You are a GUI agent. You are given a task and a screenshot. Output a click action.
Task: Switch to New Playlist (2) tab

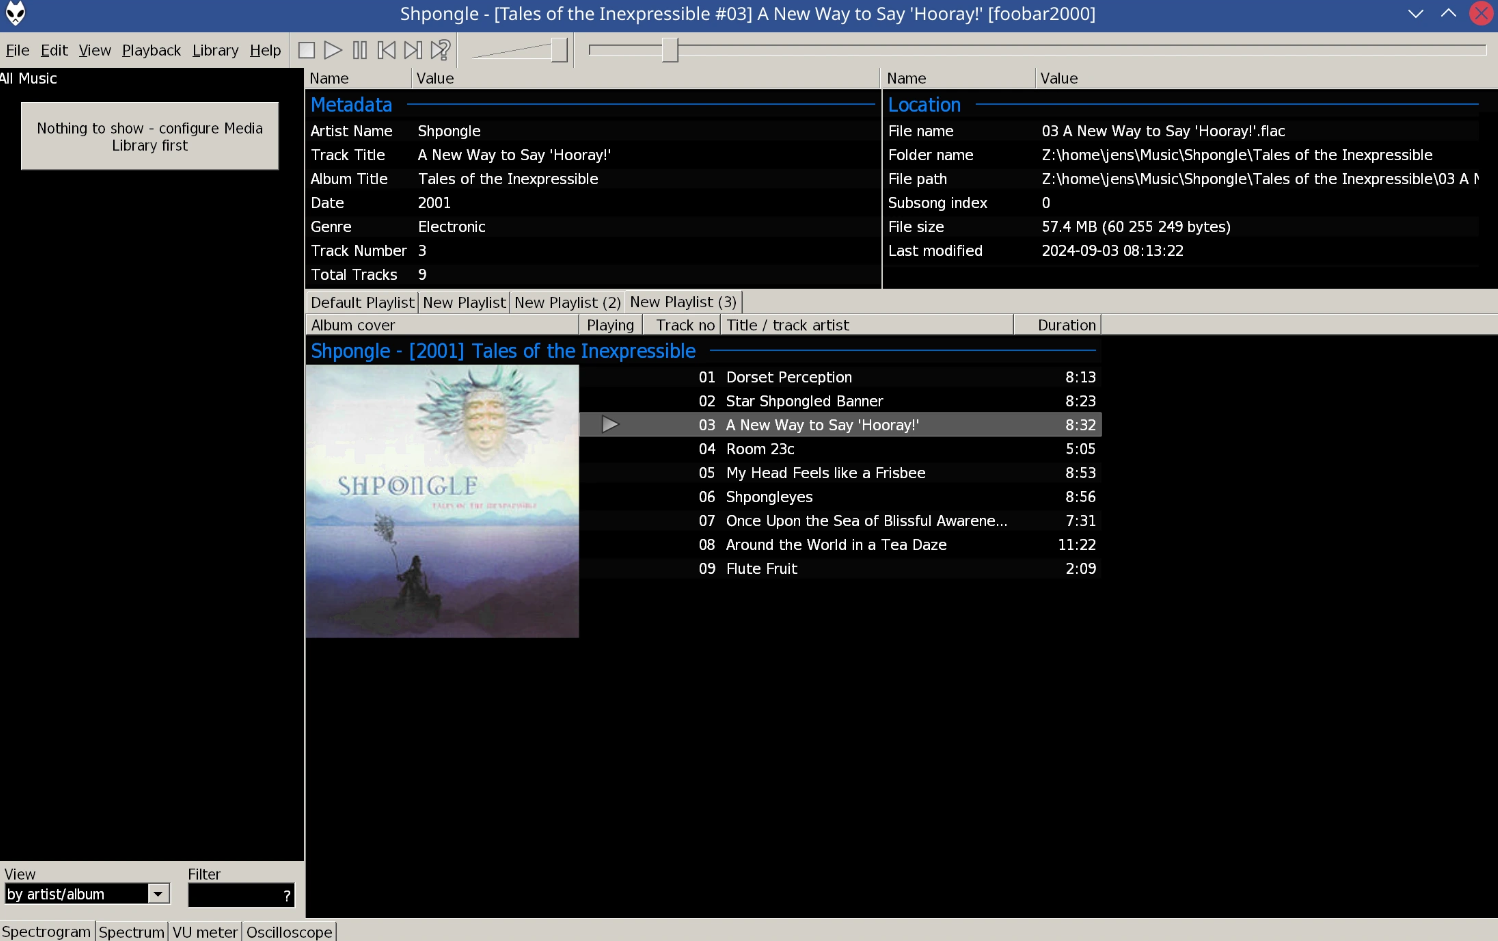coord(568,302)
